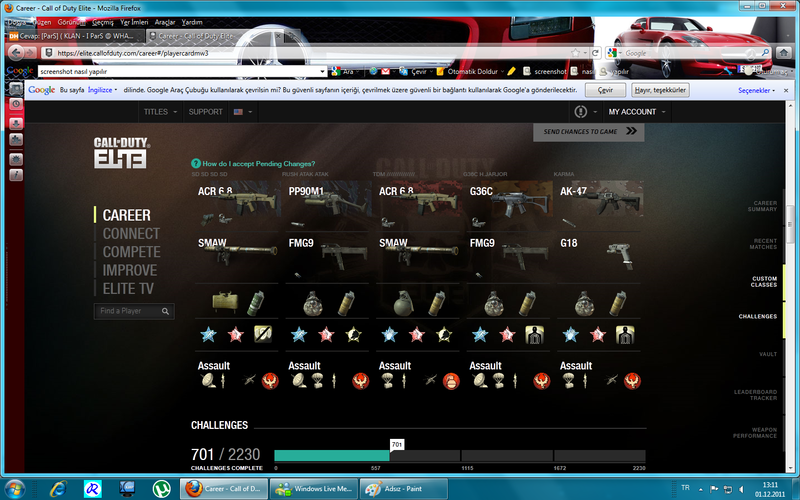
Task: Expand the MY ACCOUNT dropdown
Action: click(x=636, y=112)
